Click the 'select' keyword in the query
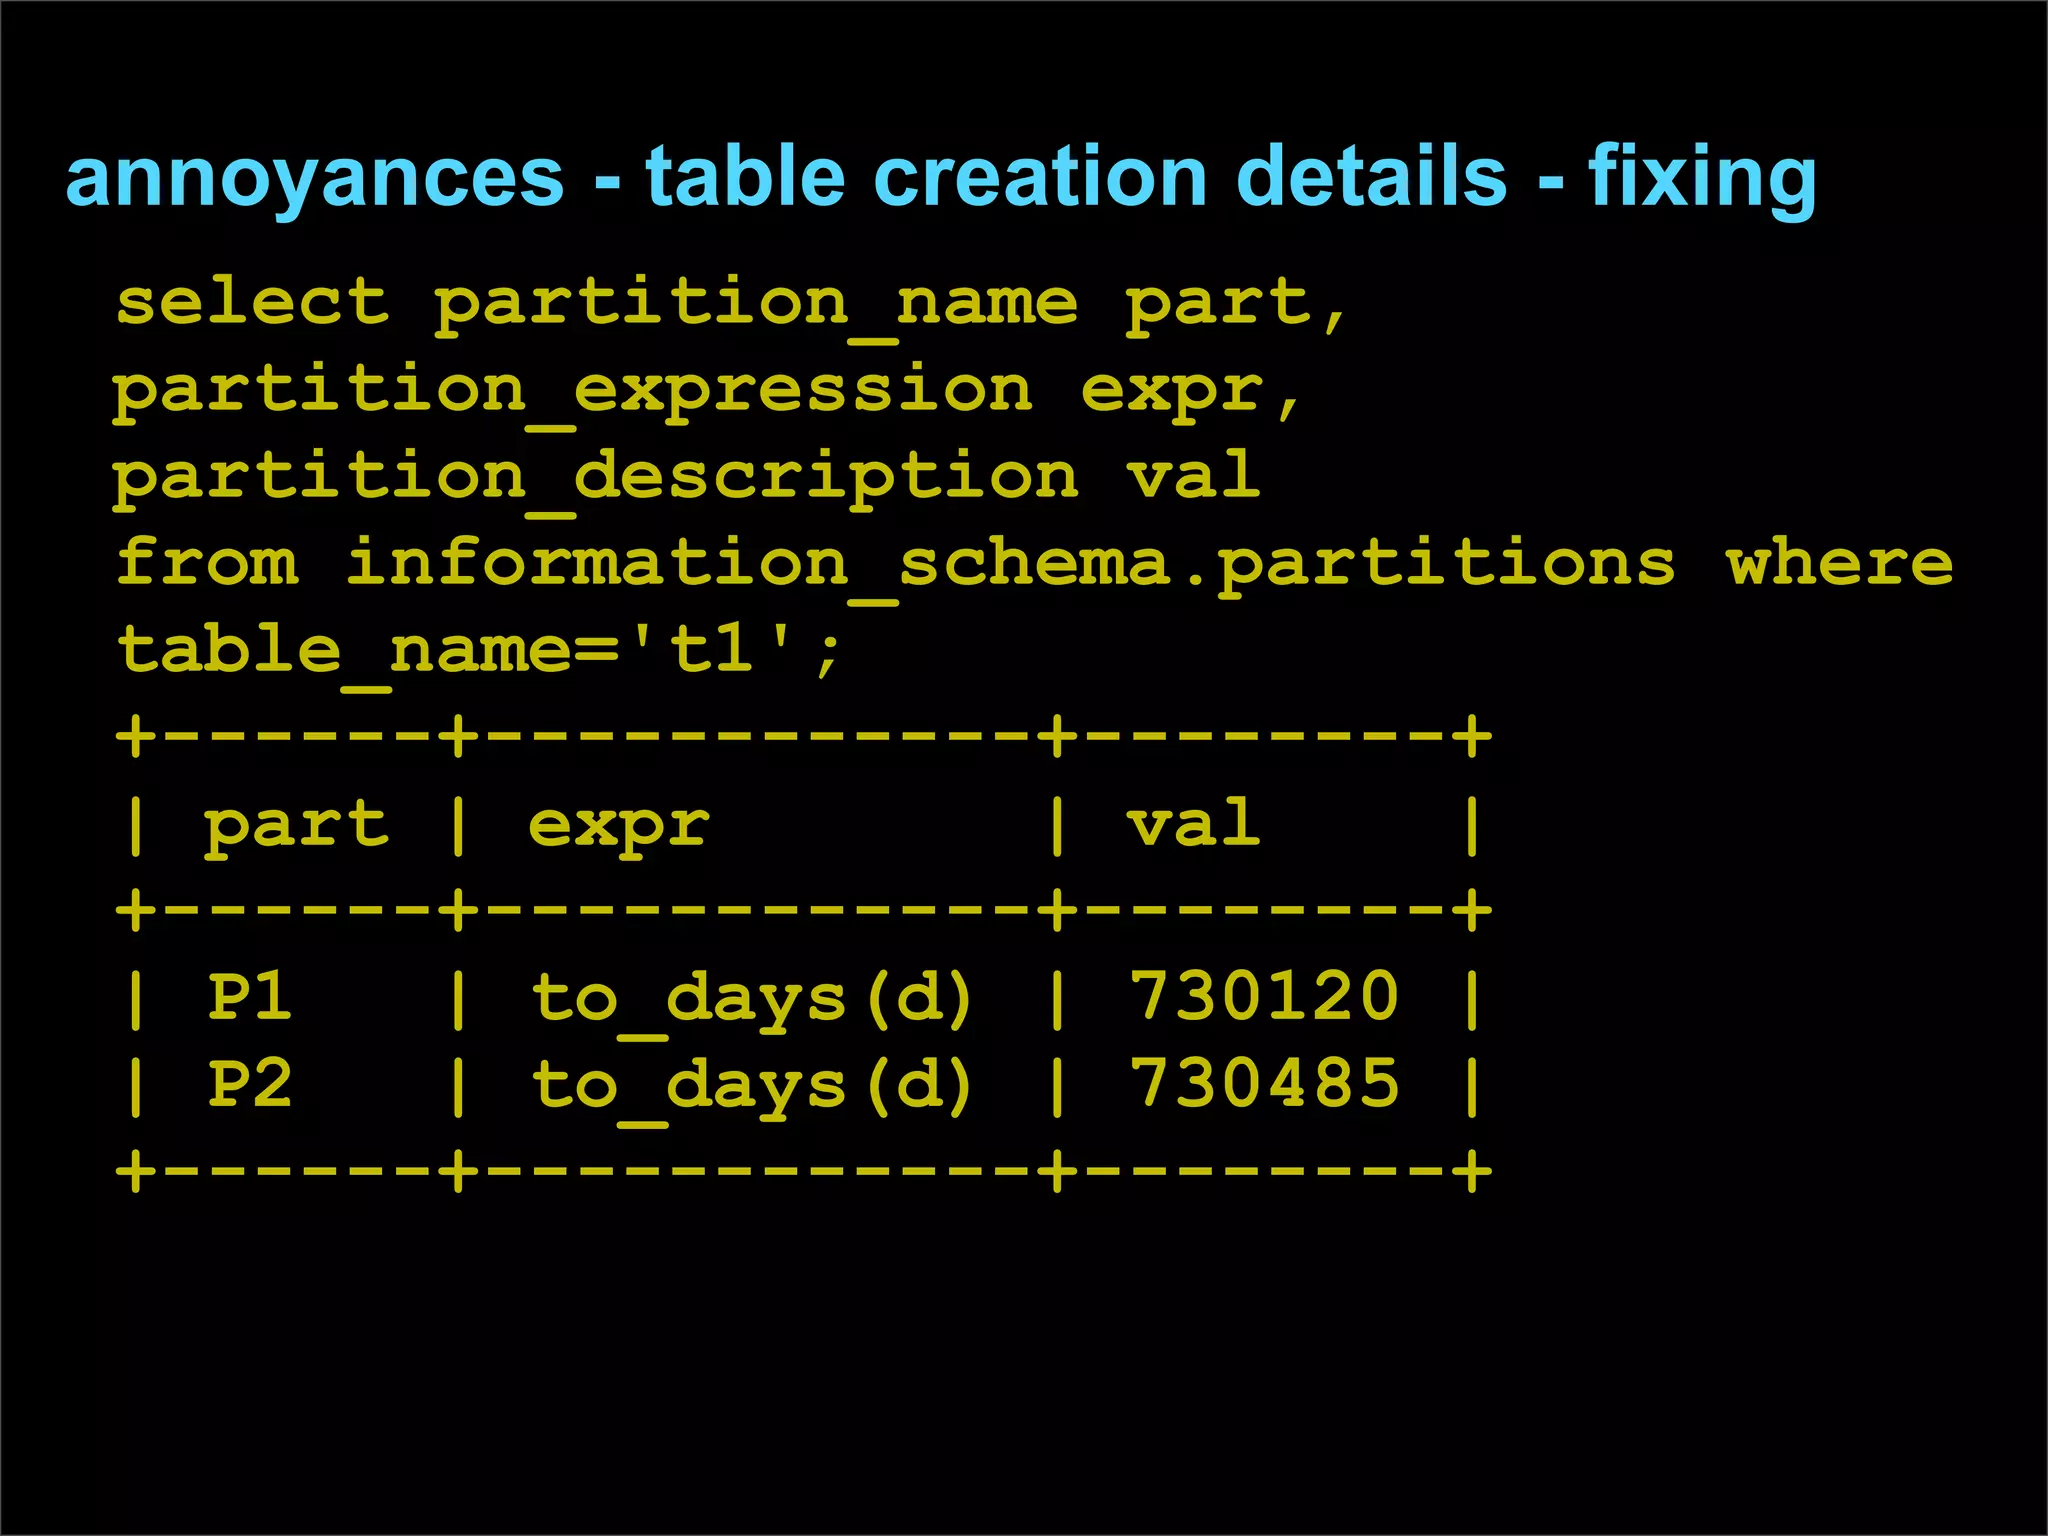This screenshot has height=1536, width=2048. pyautogui.click(x=252, y=302)
